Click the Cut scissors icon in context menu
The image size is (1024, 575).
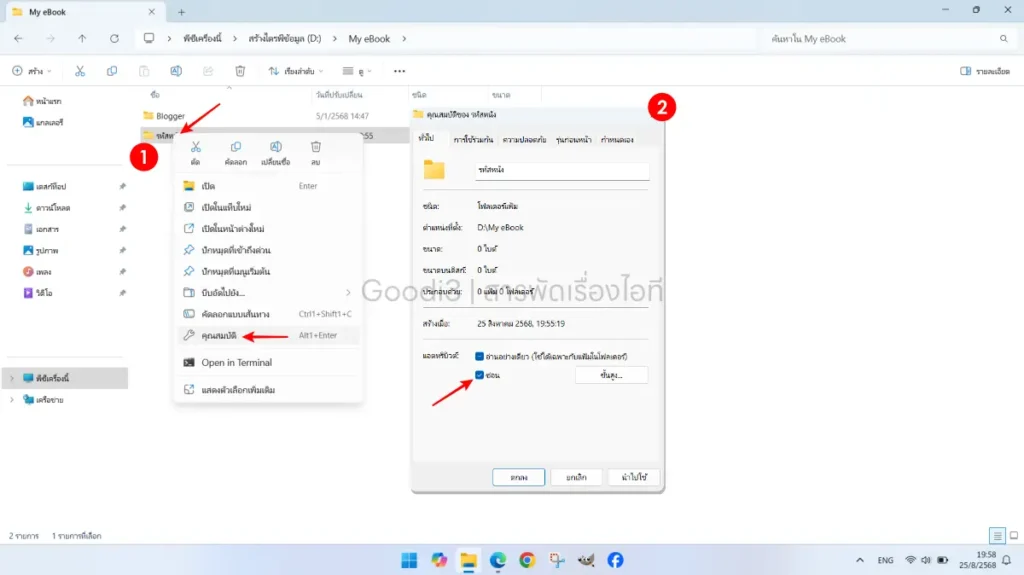click(x=195, y=148)
